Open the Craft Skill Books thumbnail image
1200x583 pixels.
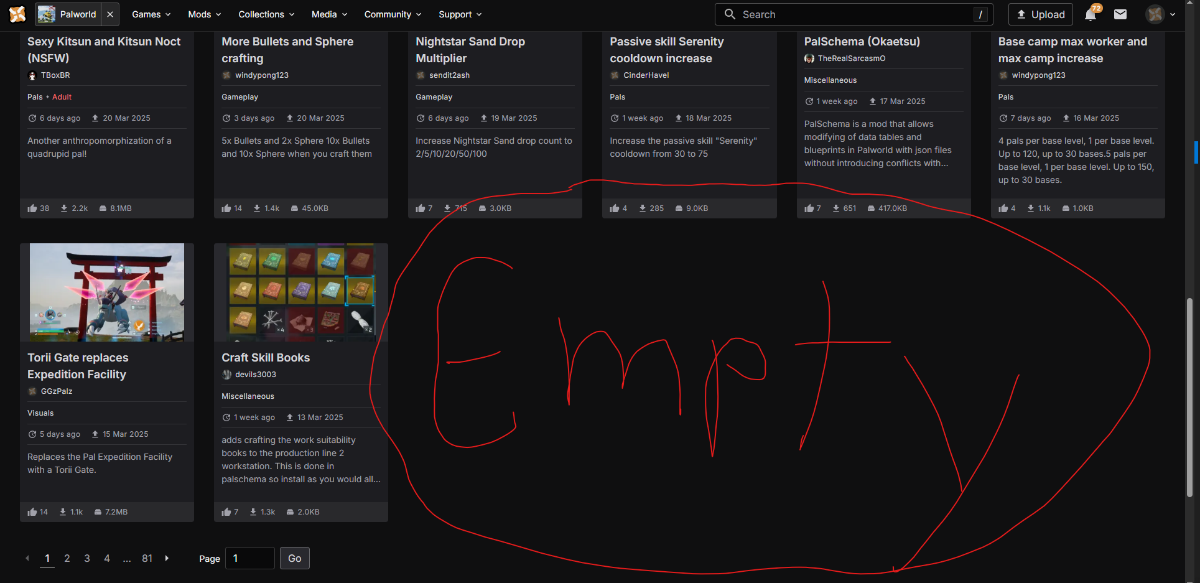tap(301, 292)
